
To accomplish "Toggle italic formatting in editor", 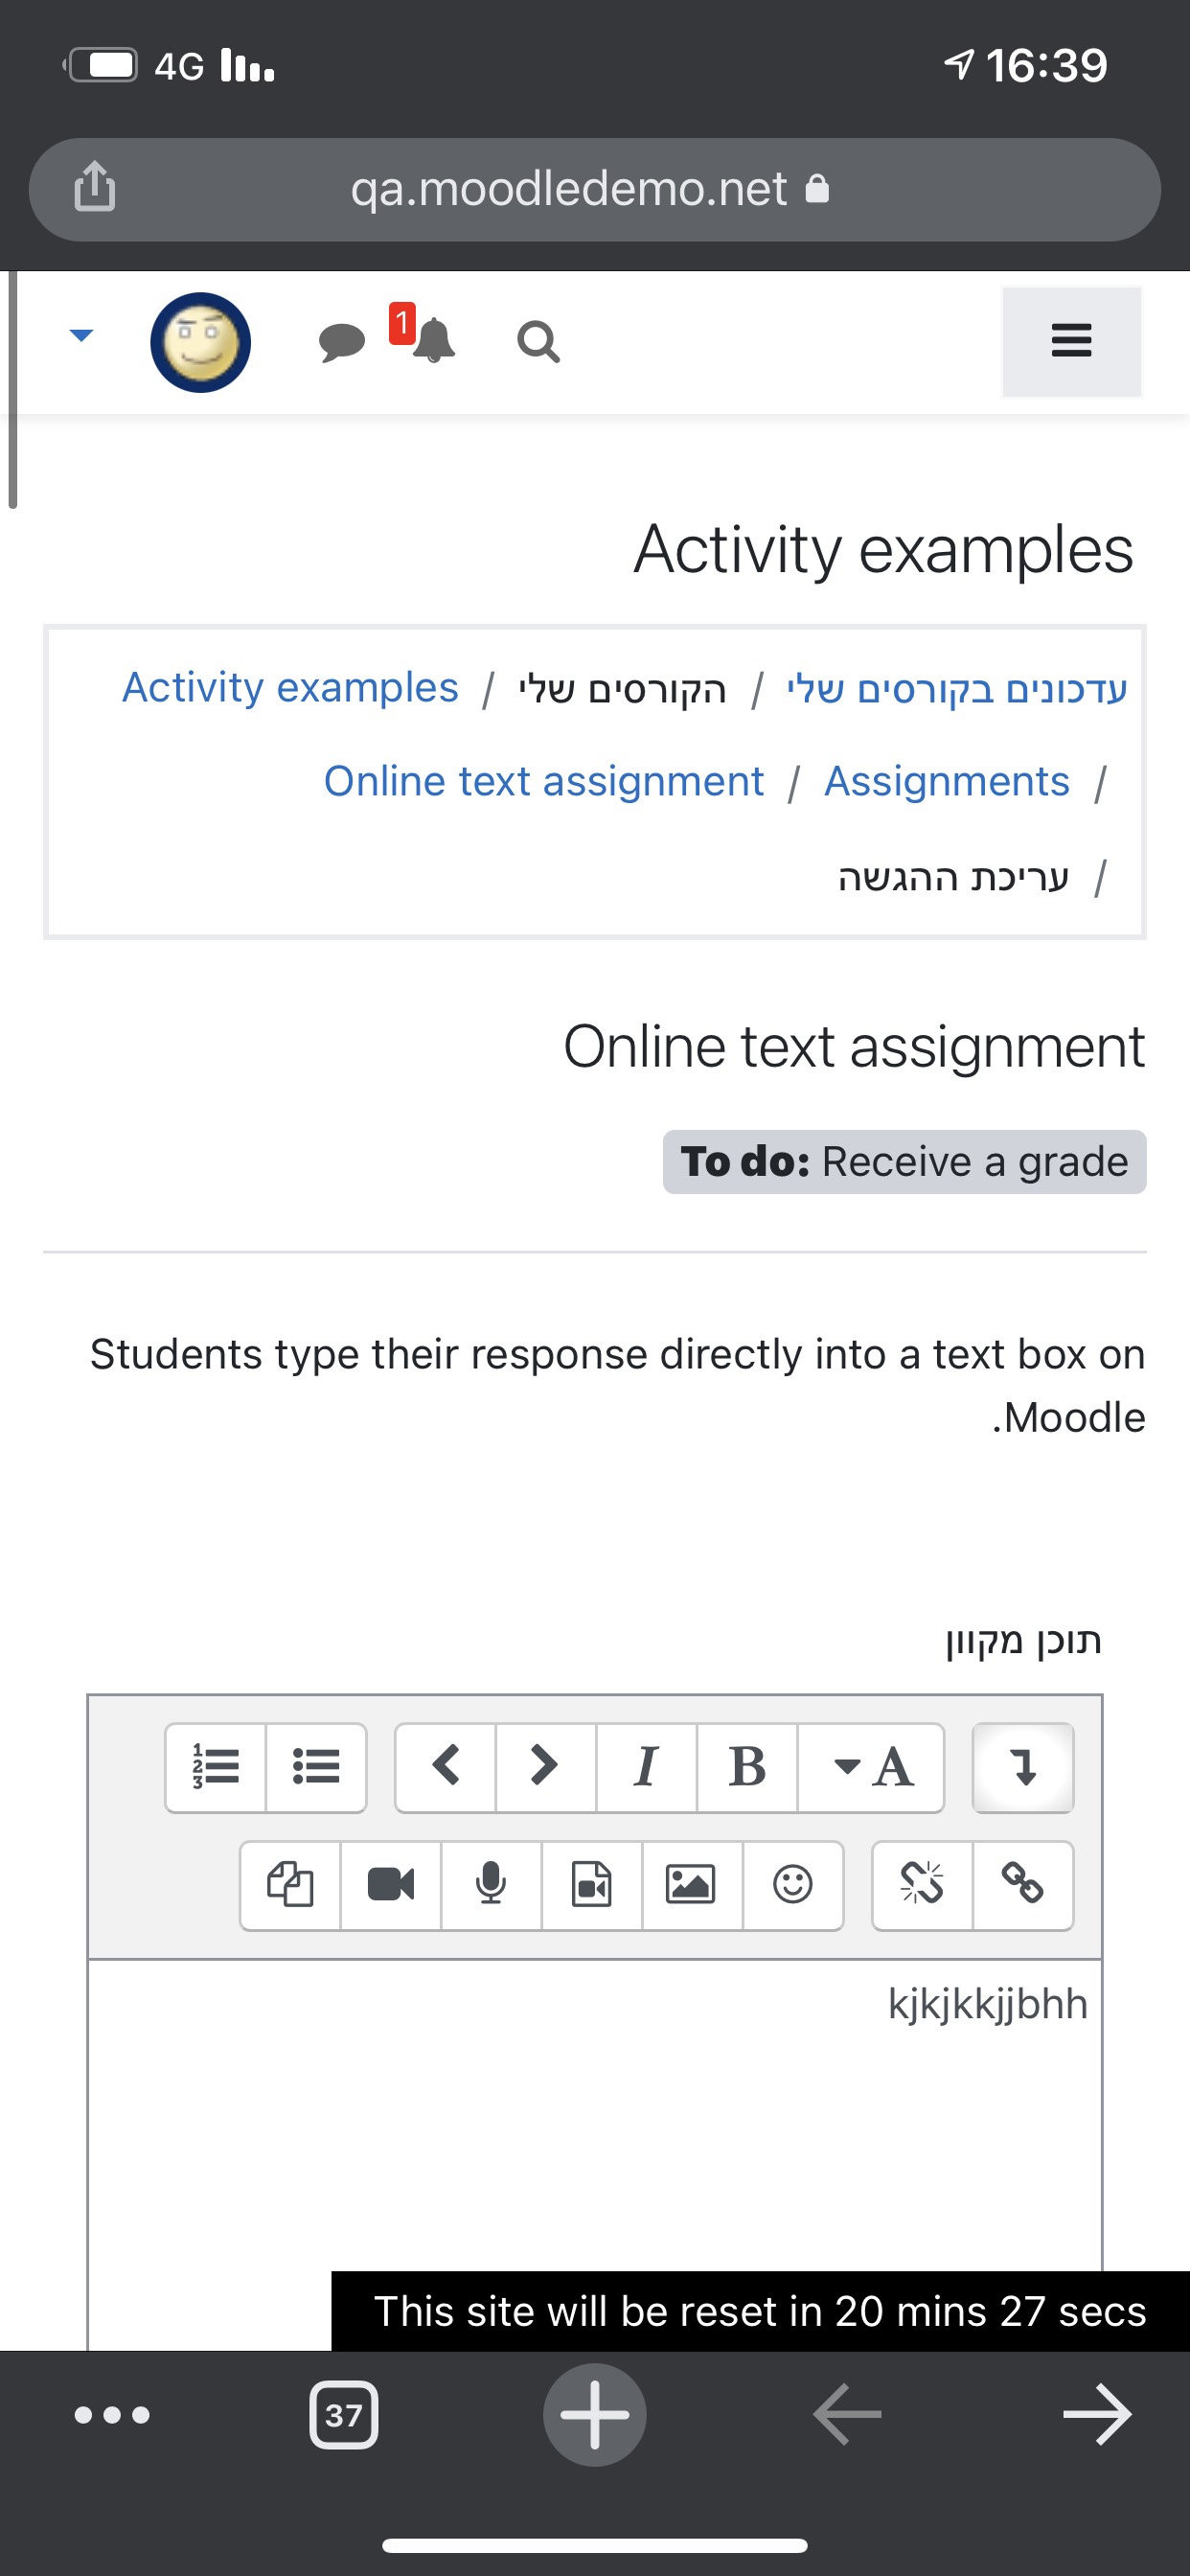I will 646,1767.
